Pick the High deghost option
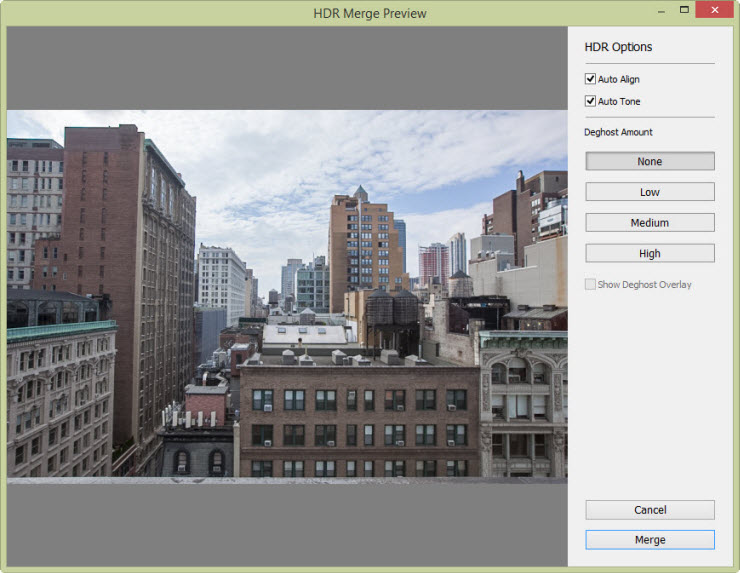 point(649,254)
